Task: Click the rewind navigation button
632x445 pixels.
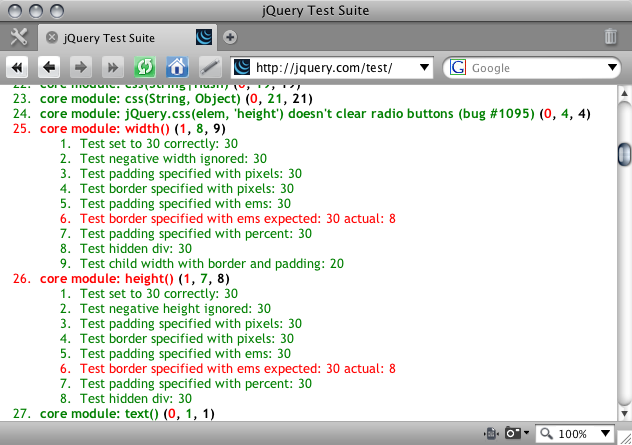Action: (18, 68)
